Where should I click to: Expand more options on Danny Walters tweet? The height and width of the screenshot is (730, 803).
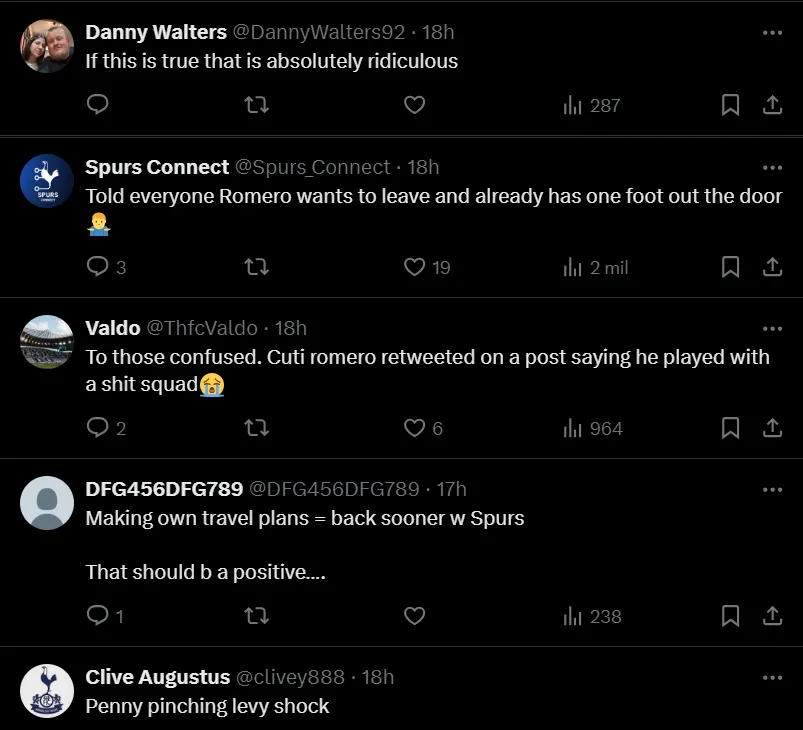pyautogui.click(x=772, y=33)
